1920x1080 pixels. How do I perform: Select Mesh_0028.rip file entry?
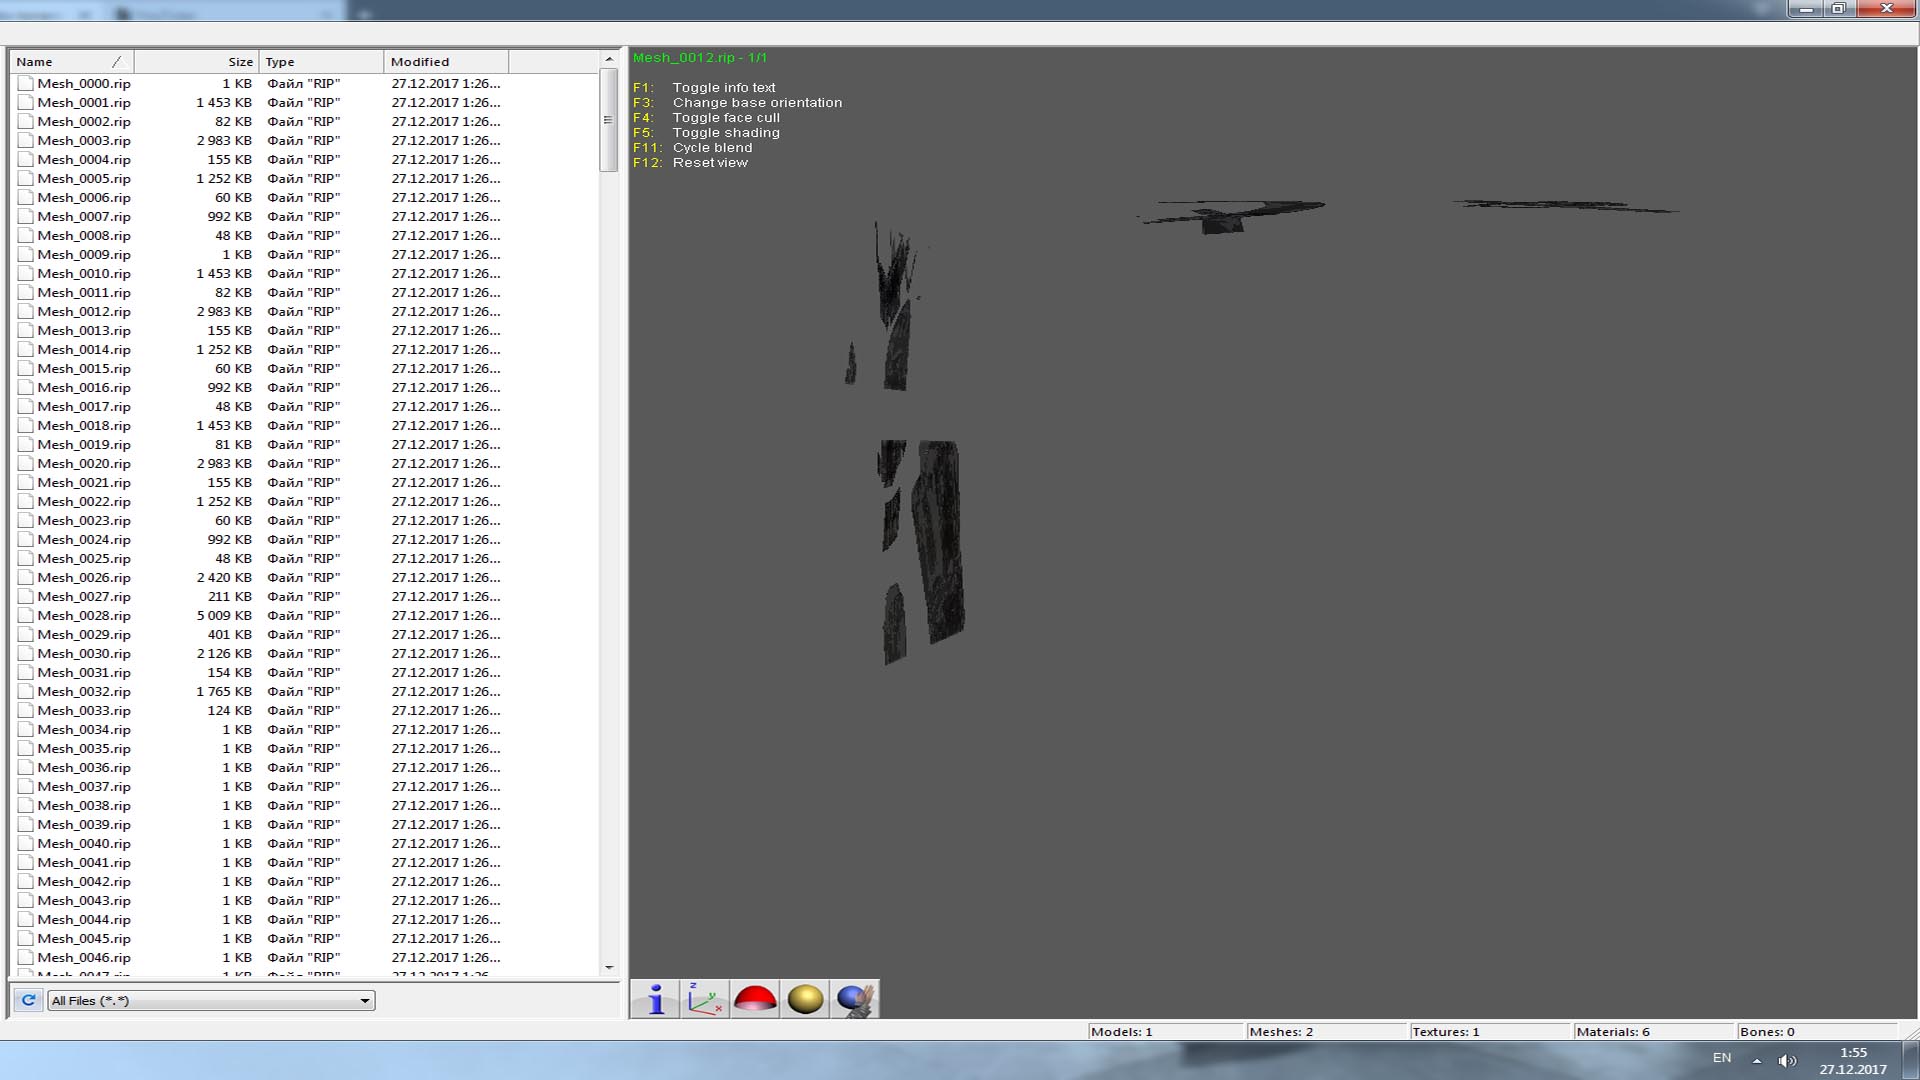coord(84,616)
